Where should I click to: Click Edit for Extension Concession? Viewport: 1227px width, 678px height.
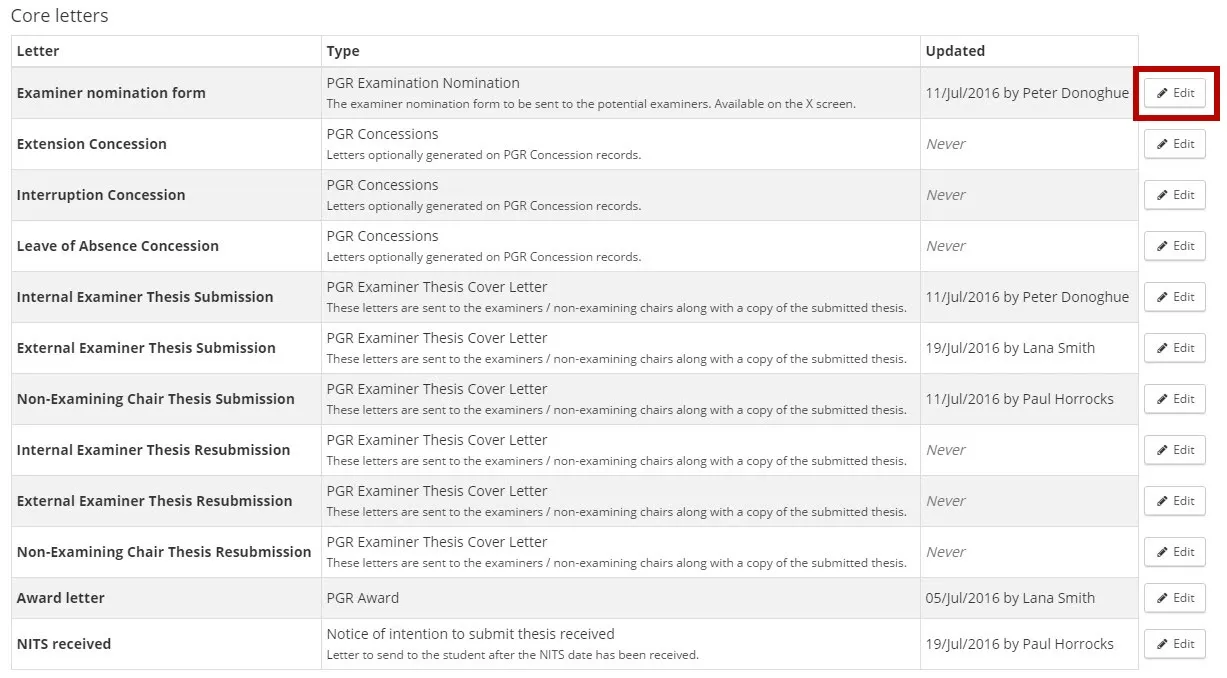tap(1174, 144)
